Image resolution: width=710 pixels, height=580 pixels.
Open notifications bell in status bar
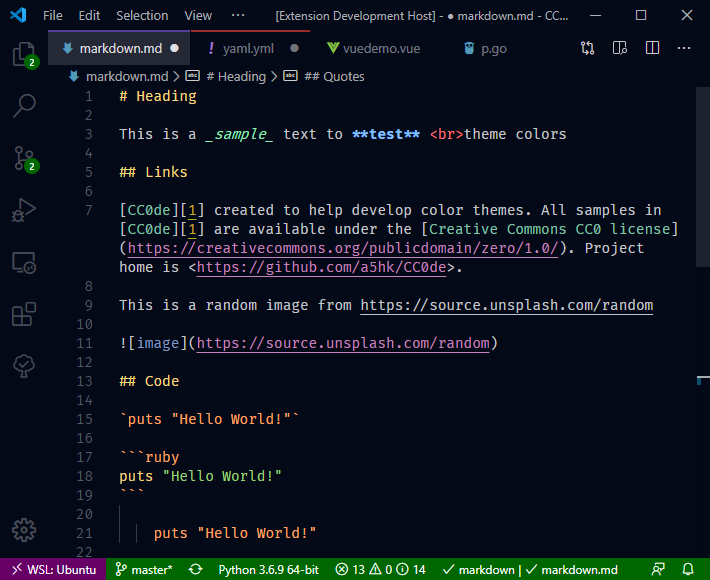[688, 570]
